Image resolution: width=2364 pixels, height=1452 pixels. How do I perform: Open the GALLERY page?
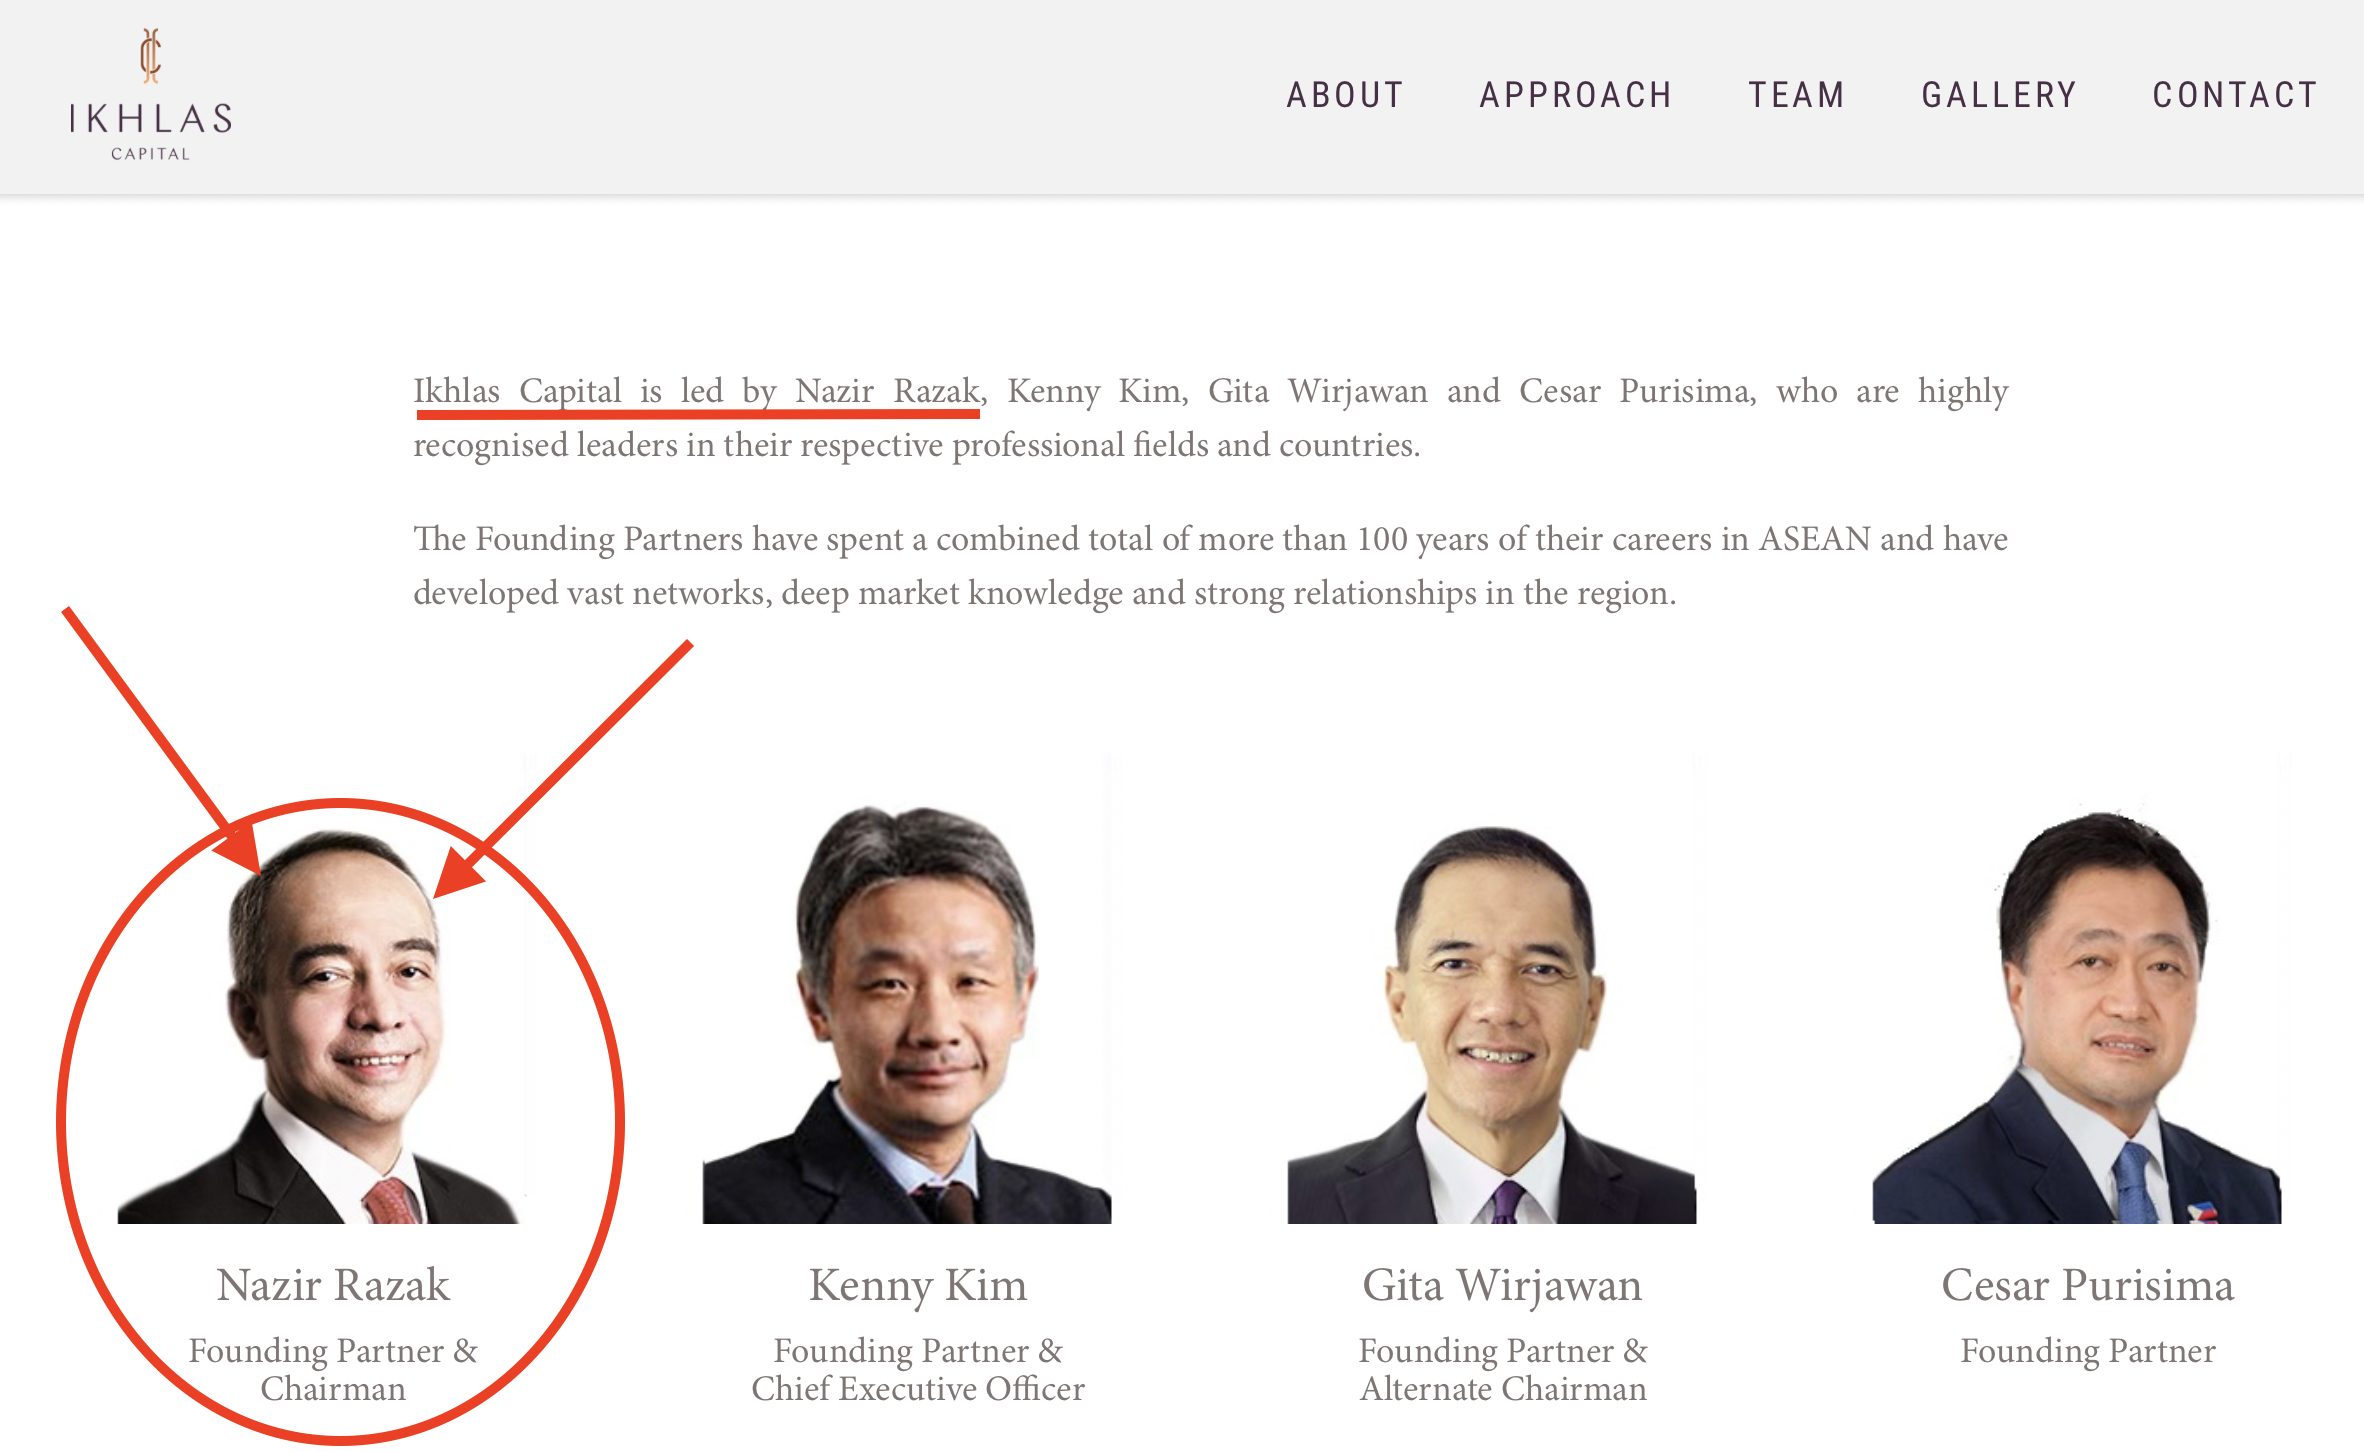(x=1999, y=95)
